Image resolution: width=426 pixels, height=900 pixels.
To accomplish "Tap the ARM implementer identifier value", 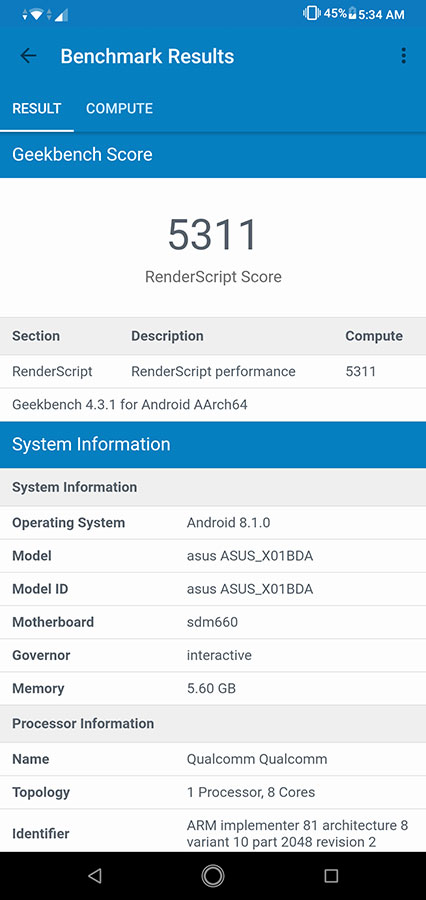I will 297,833.
